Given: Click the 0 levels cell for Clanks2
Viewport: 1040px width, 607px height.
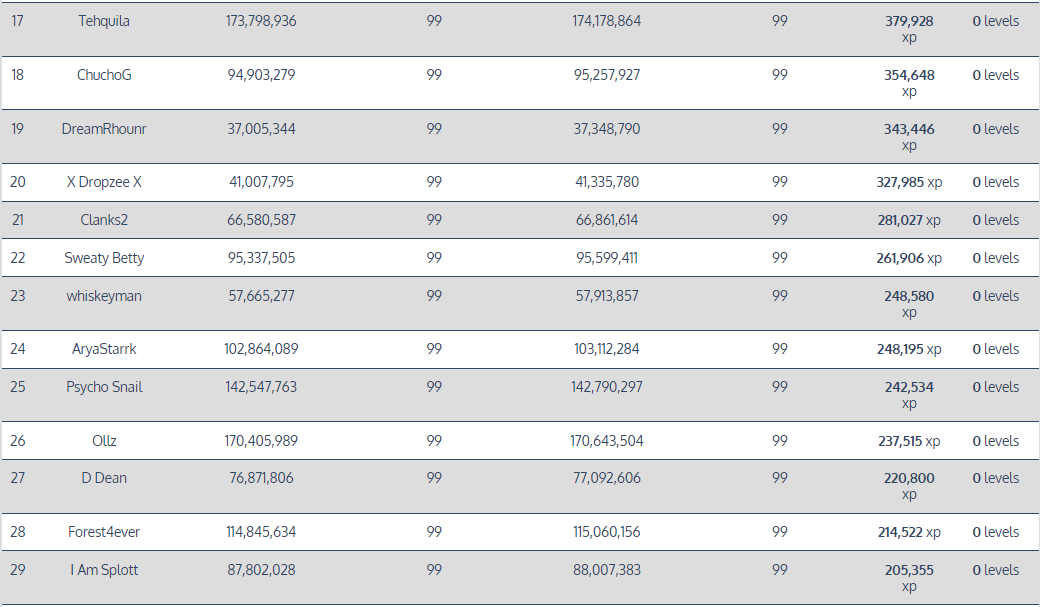Looking at the screenshot, I should pyautogui.click(x=995, y=220).
